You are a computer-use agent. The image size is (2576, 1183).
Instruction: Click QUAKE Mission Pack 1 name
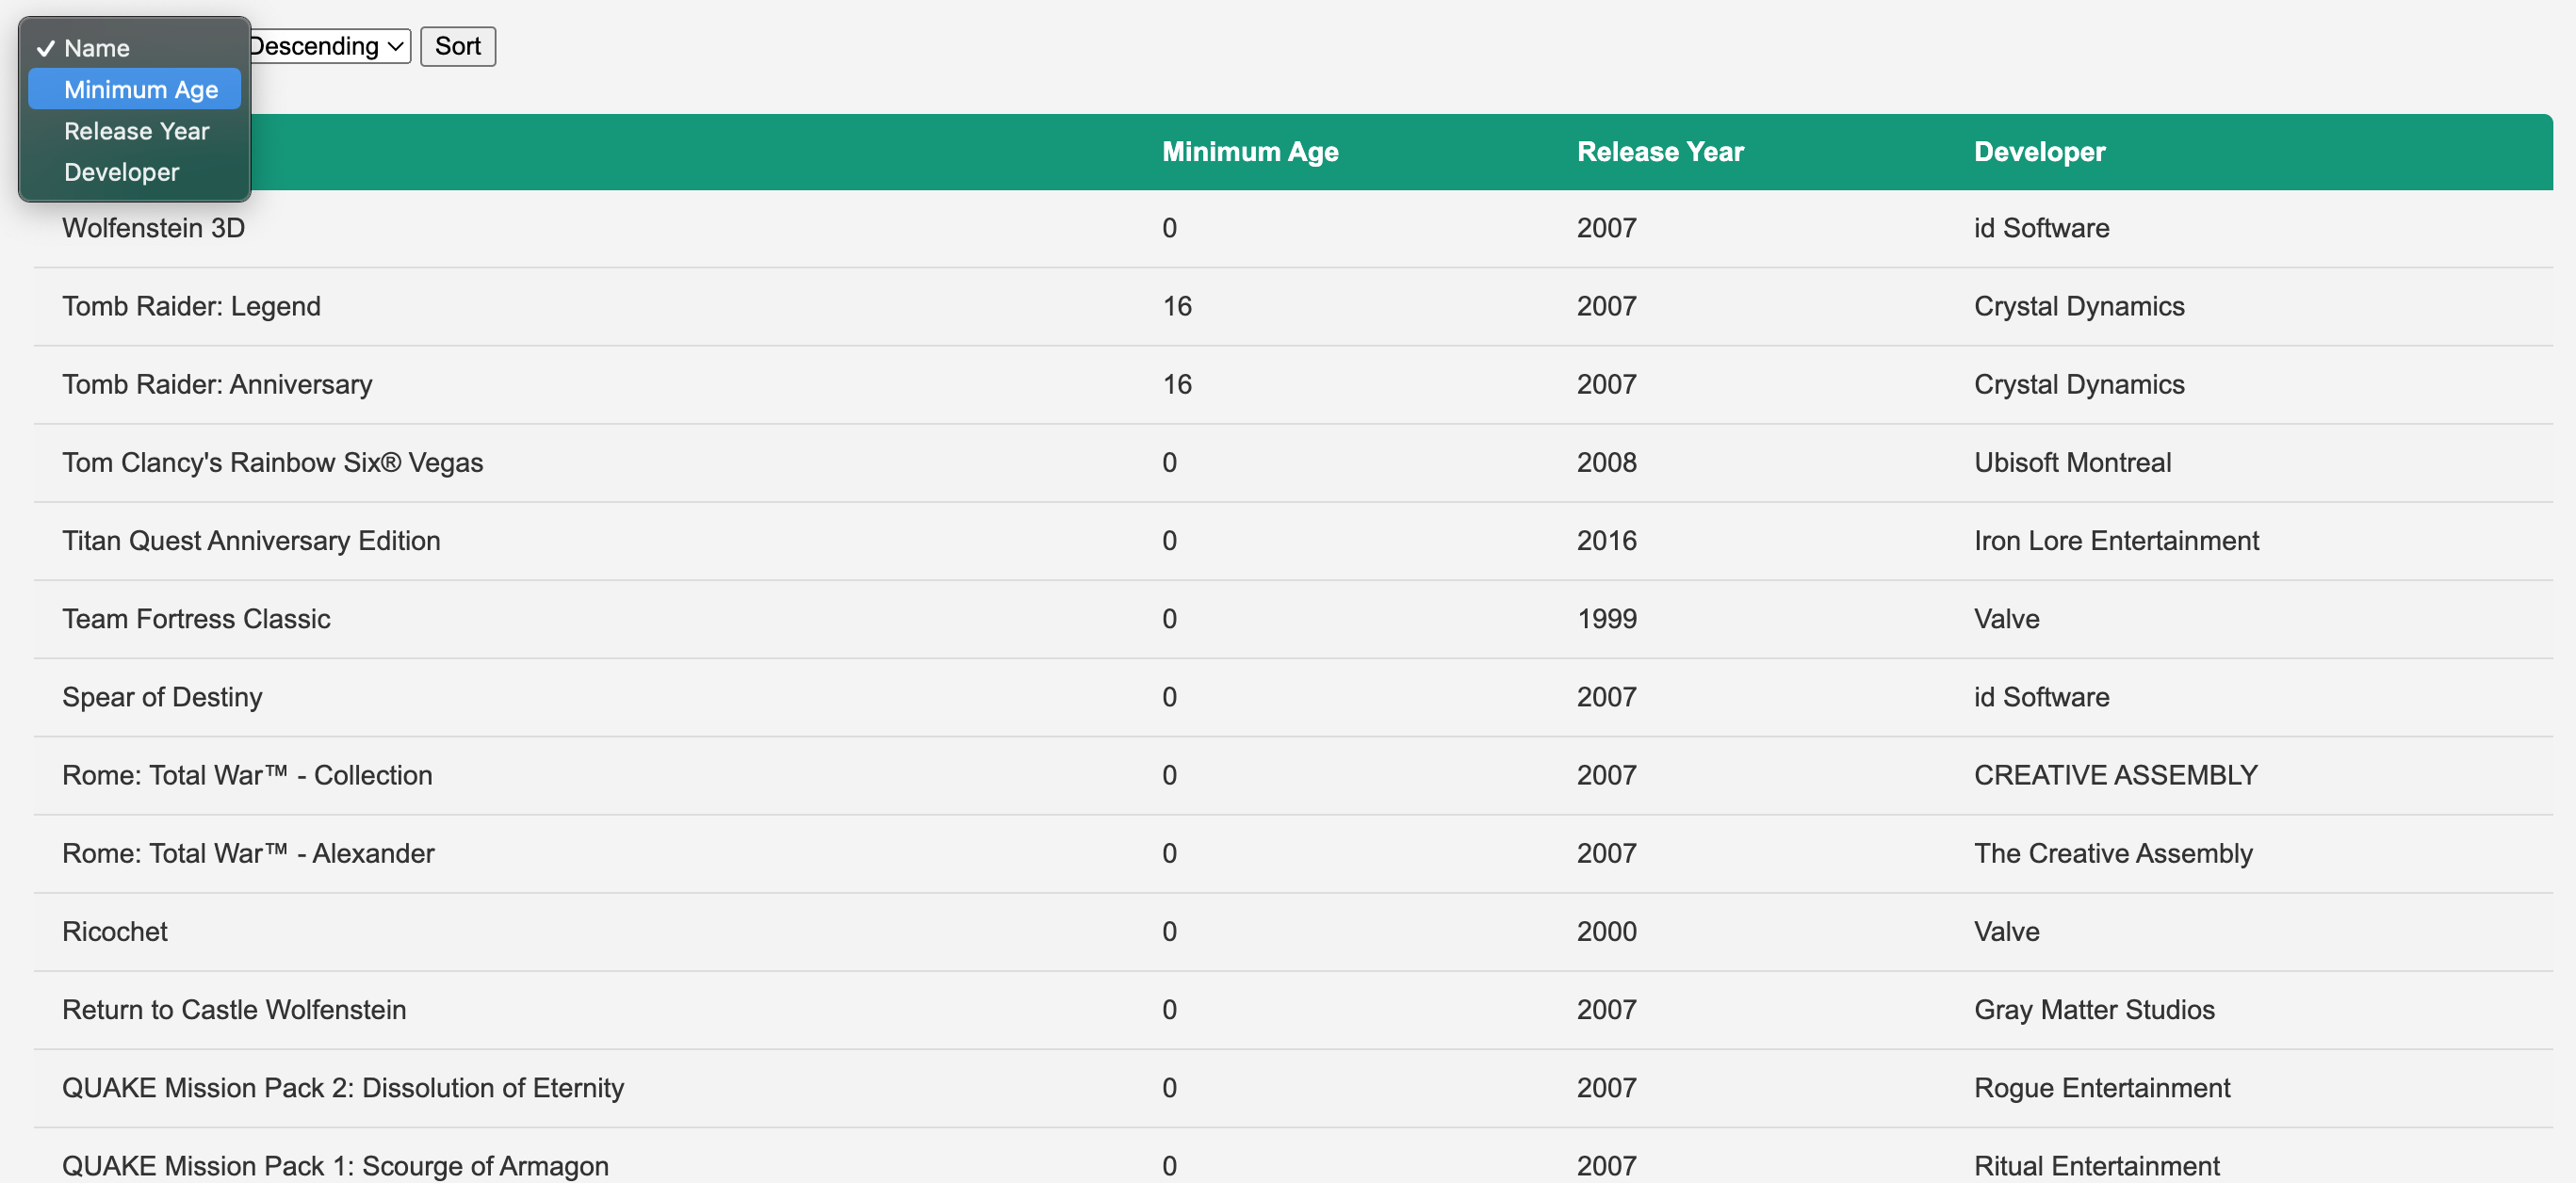coord(335,1165)
